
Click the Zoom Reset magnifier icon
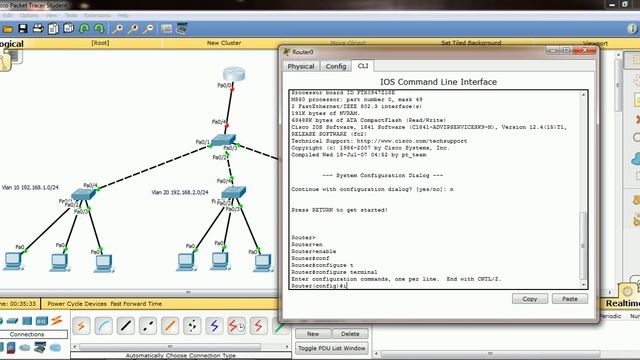[x=133, y=29]
